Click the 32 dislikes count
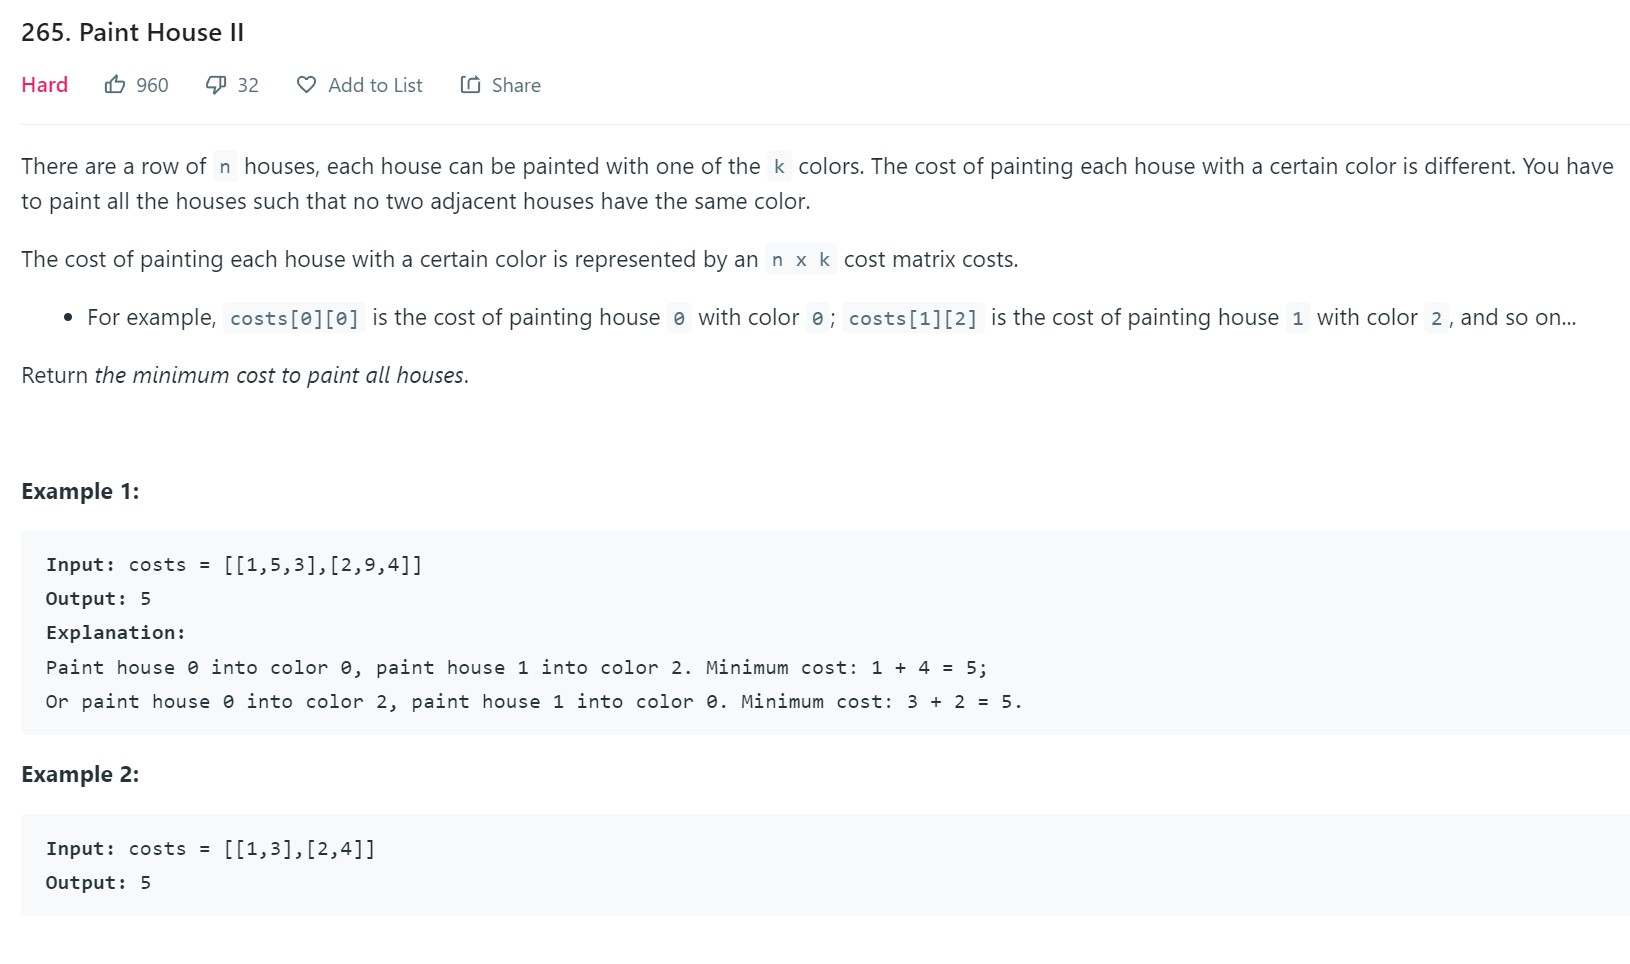The width and height of the screenshot is (1630, 964). pos(248,85)
